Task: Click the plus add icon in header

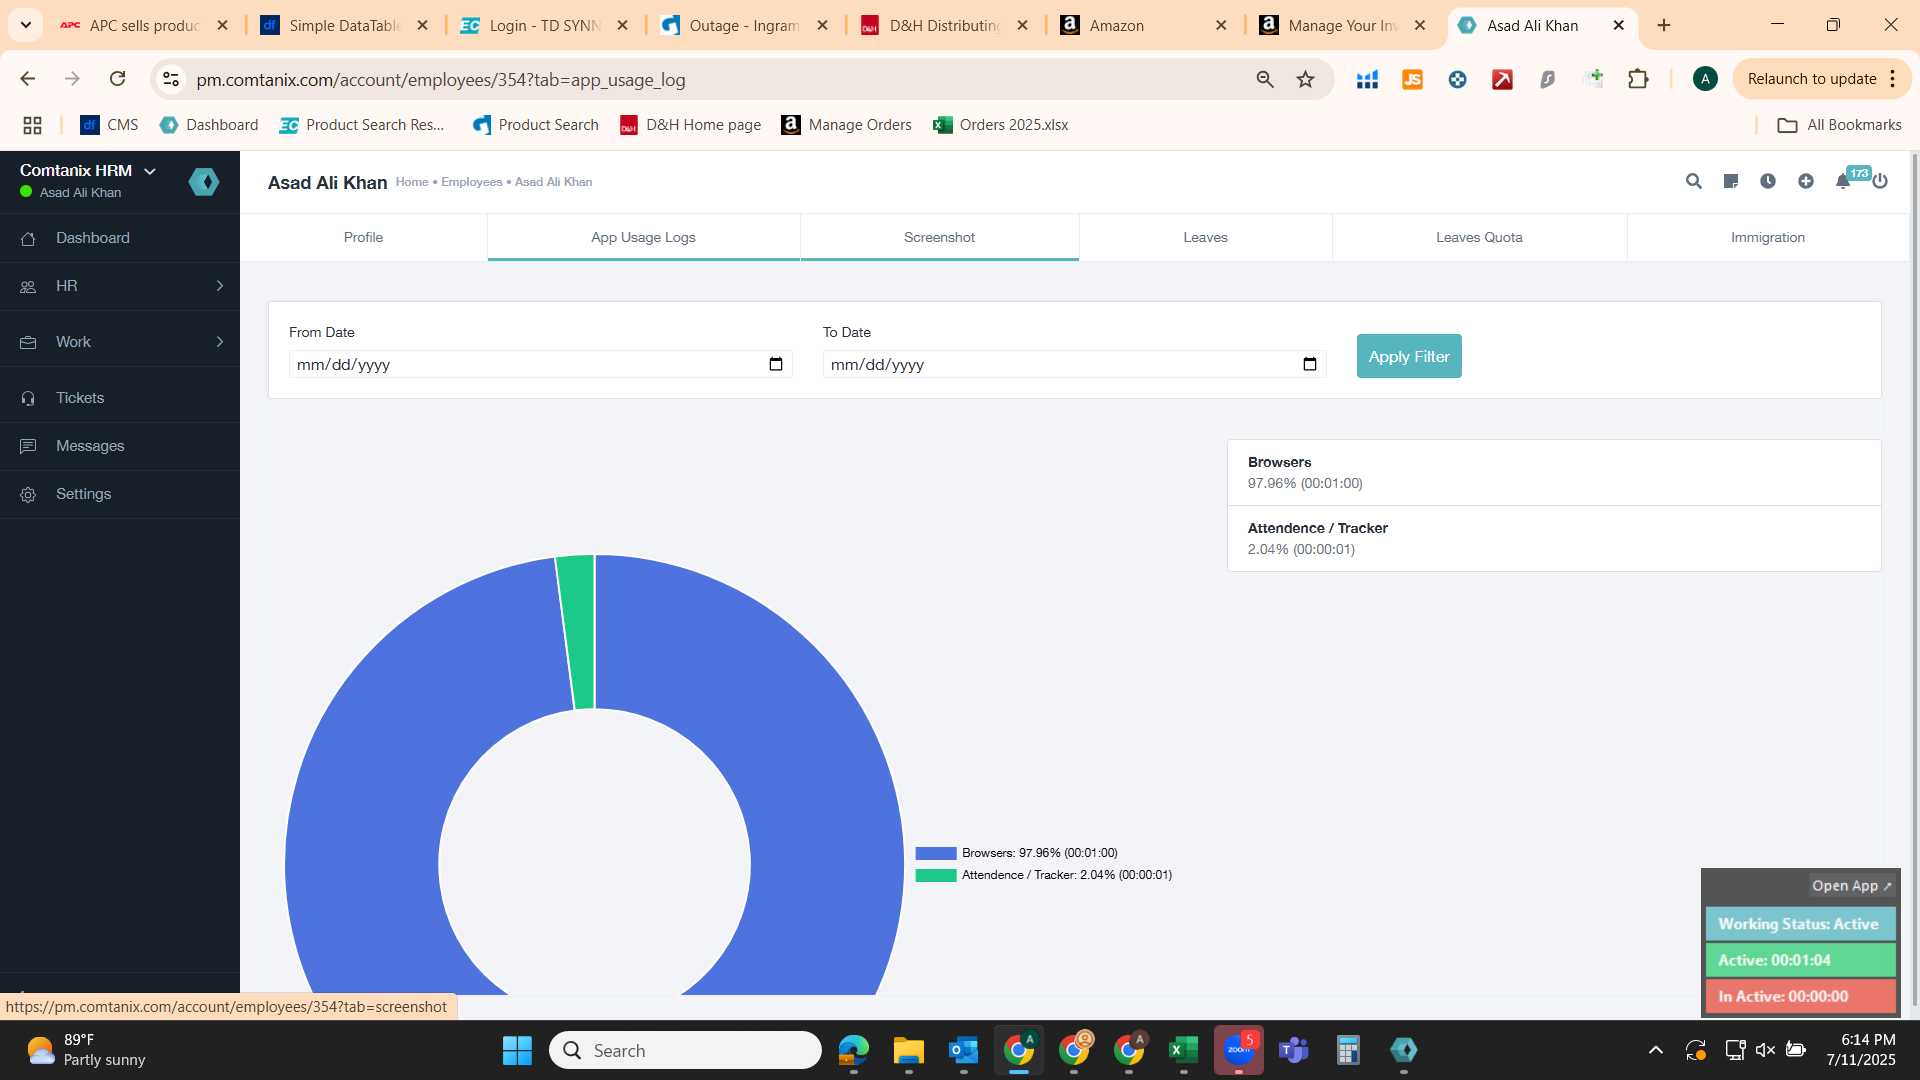Action: click(x=1805, y=181)
